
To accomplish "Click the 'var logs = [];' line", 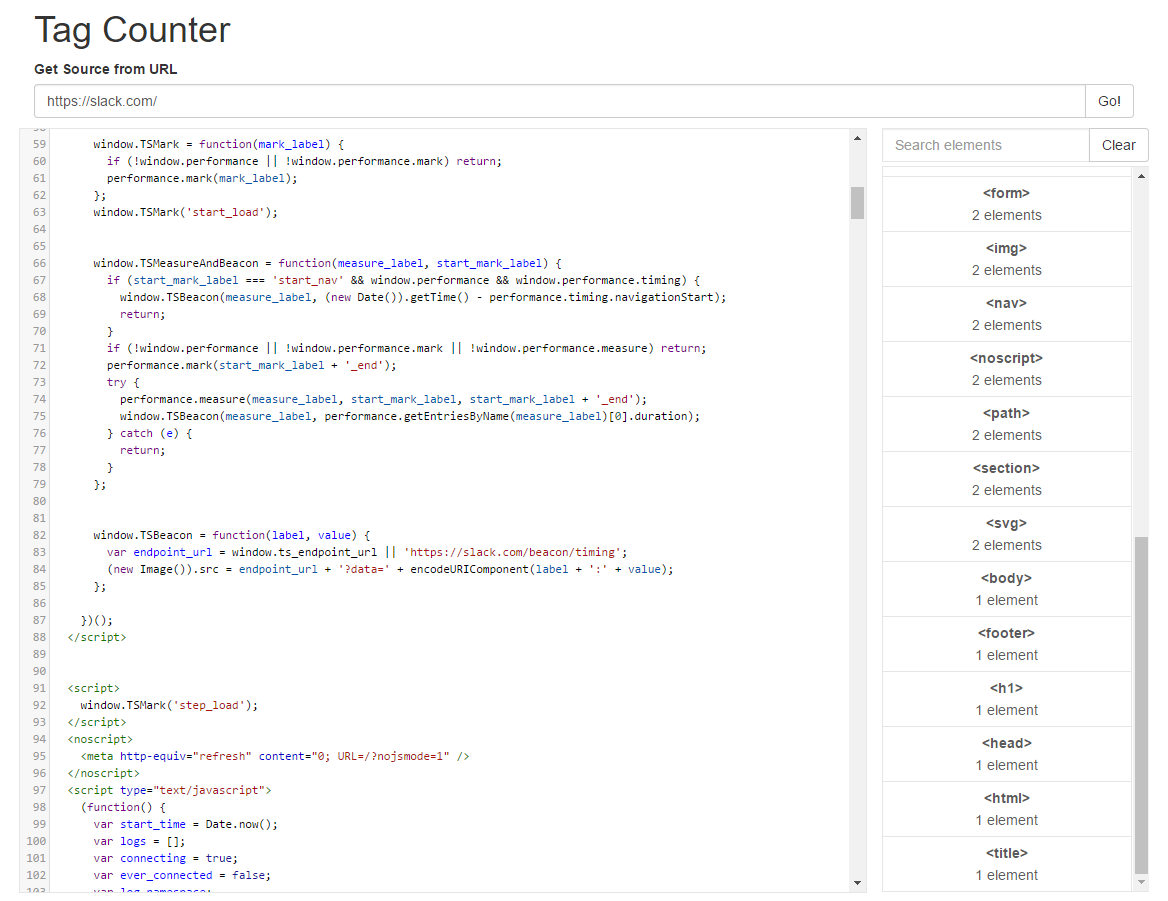I will click(139, 841).
